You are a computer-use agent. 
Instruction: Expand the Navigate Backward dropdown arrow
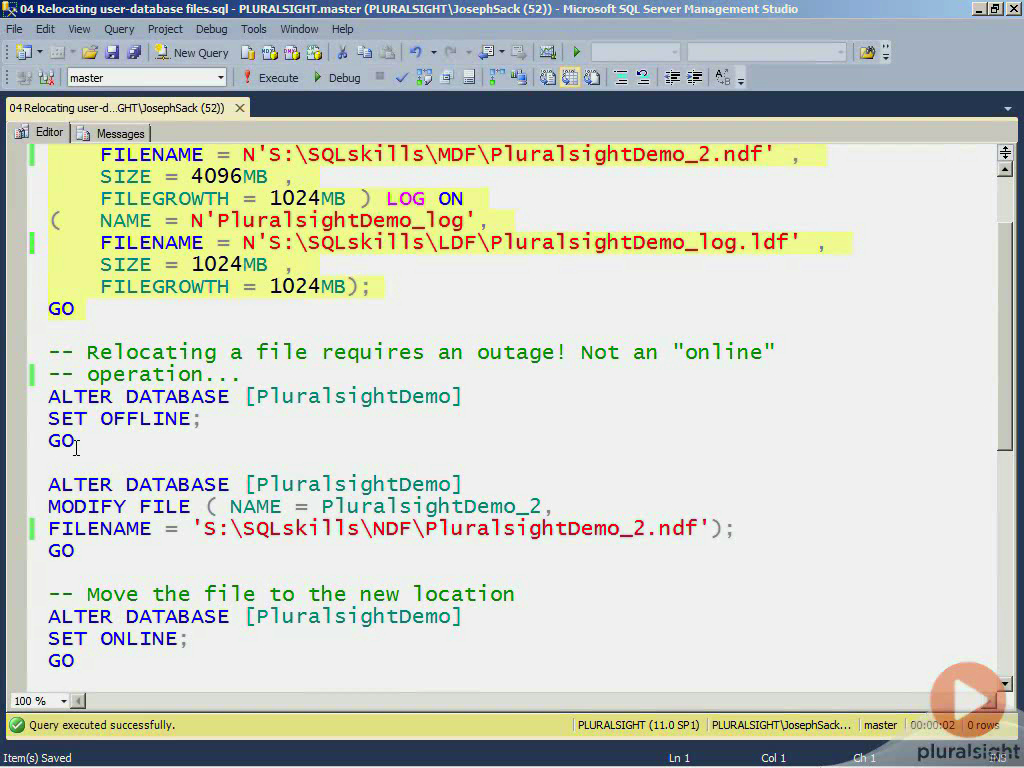[x=502, y=52]
